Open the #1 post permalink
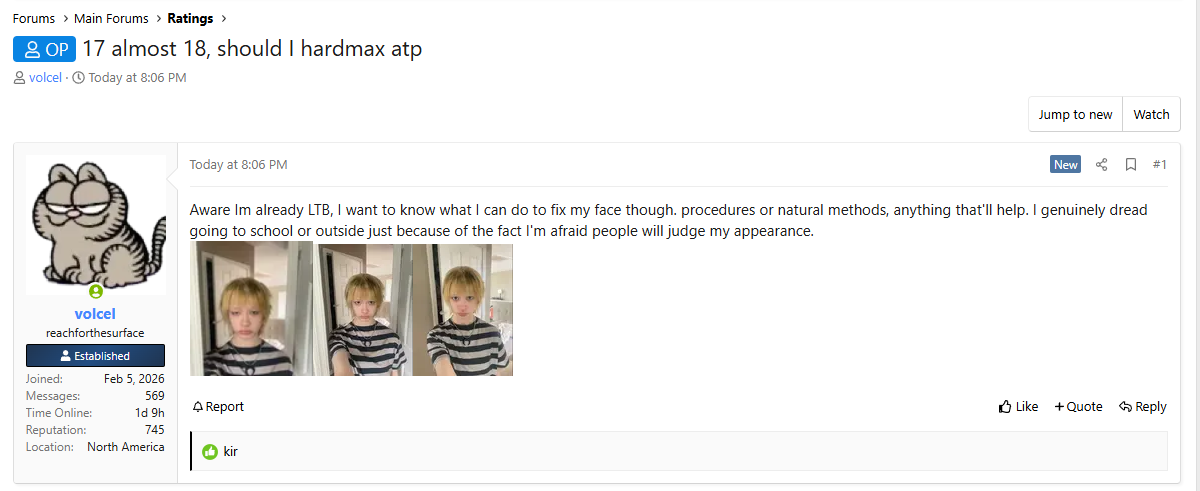 [x=1159, y=165]
